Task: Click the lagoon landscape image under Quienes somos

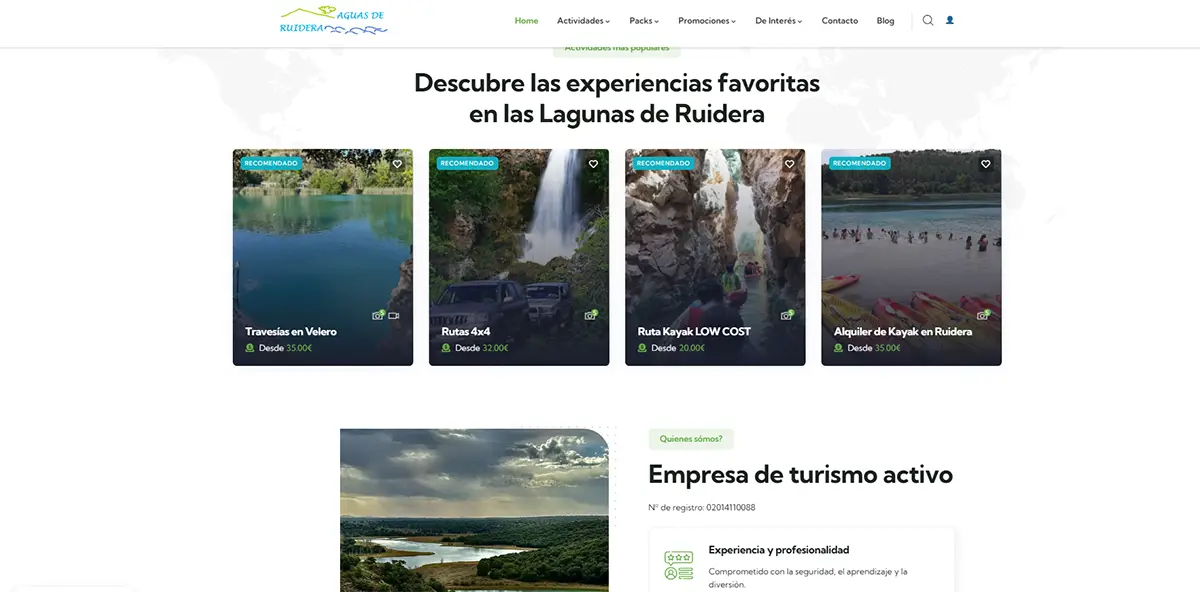Action: (x=474, y=510)
